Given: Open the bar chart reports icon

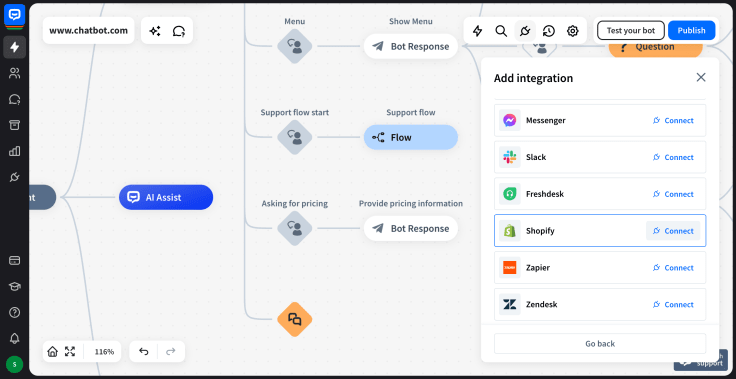Looking at the screenshot, I should pyautogui.click(x=15, y=151).
